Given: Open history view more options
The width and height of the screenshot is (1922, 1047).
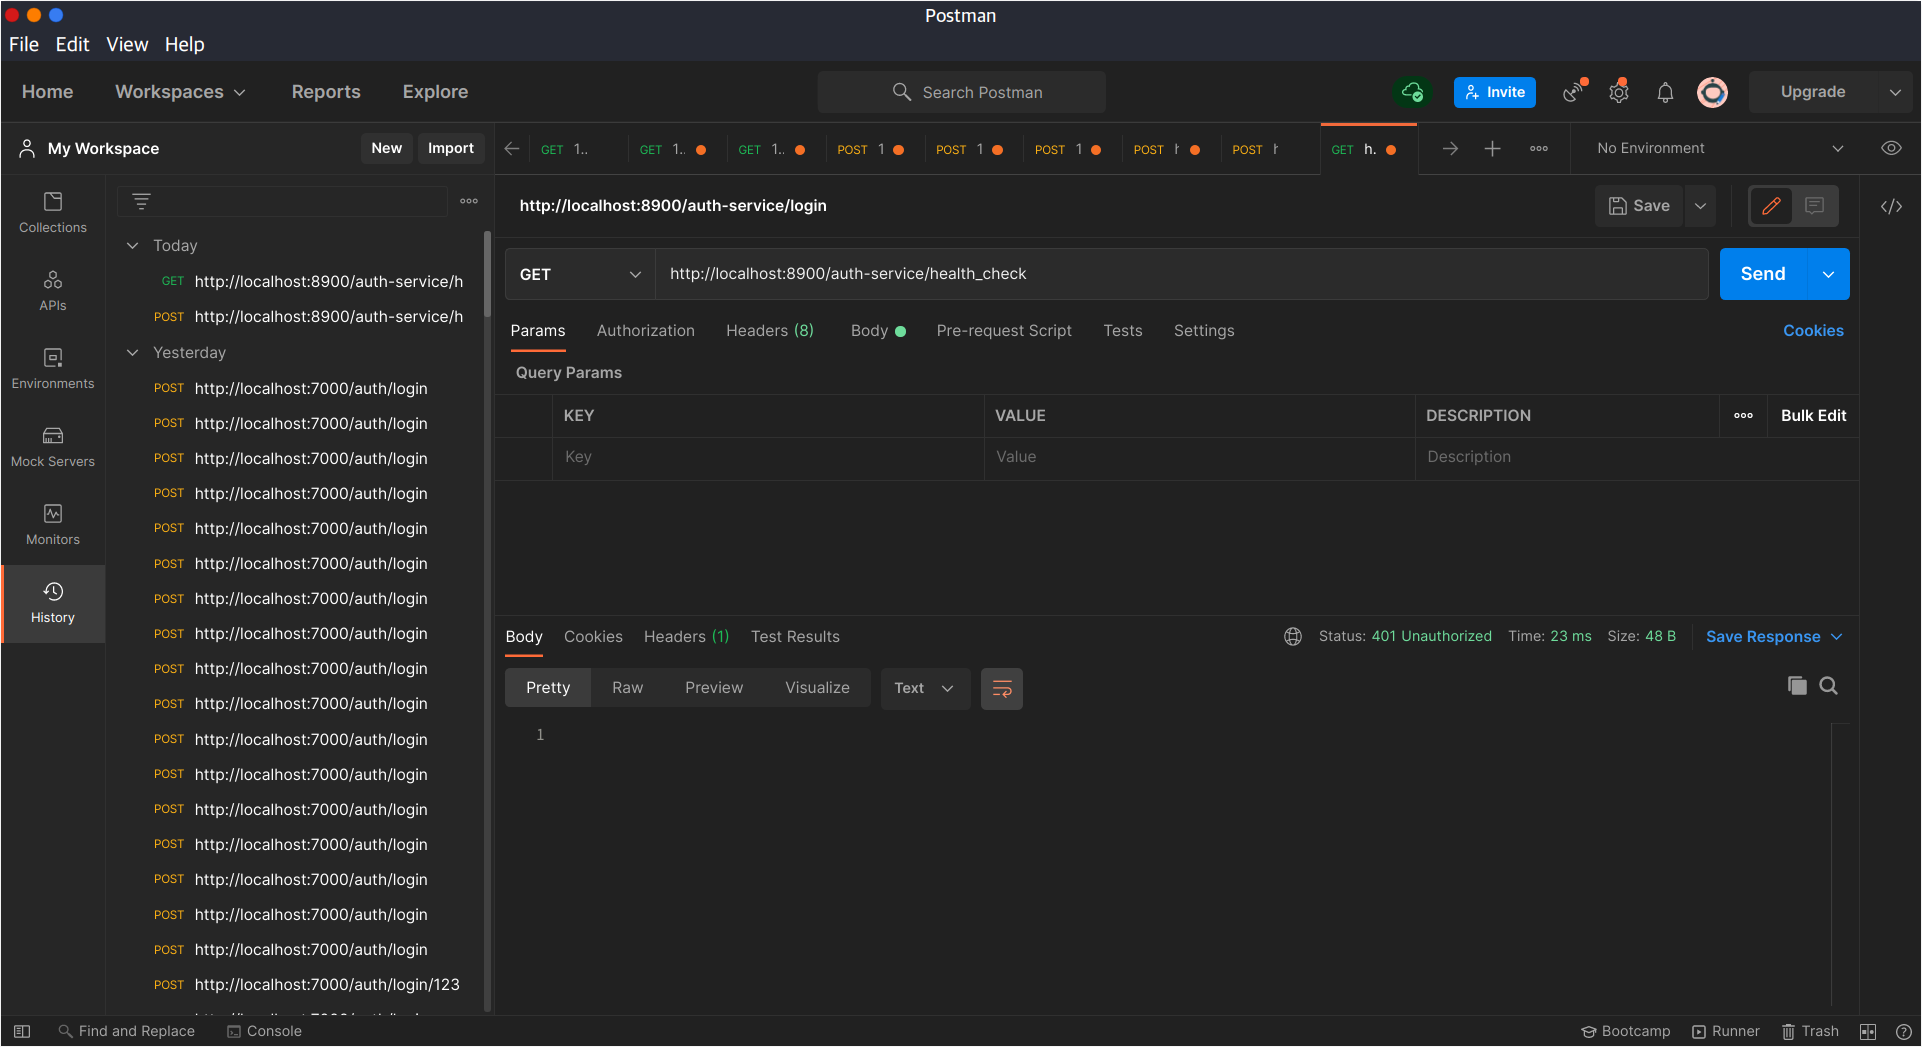Looking at the screenshot, I should click(469, 201).
